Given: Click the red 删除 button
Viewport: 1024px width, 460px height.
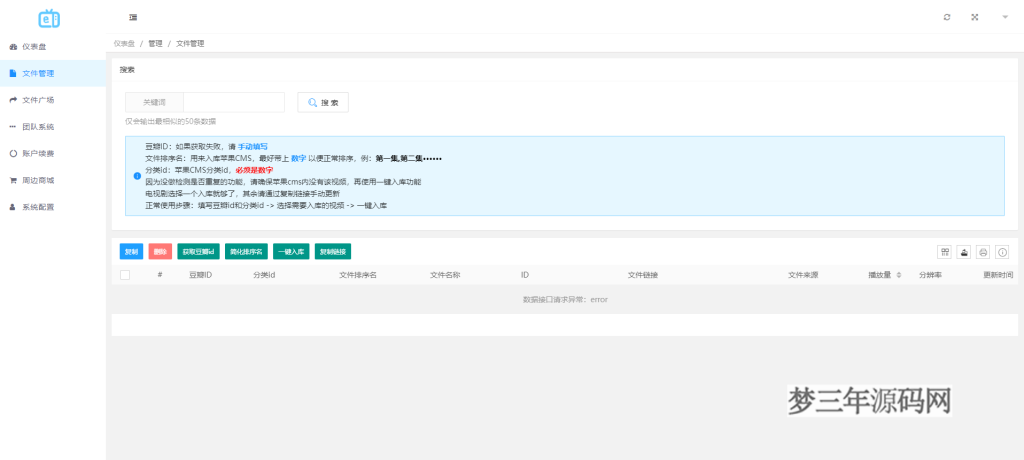Looking at the screenshot, I should [x=160, y=252].
